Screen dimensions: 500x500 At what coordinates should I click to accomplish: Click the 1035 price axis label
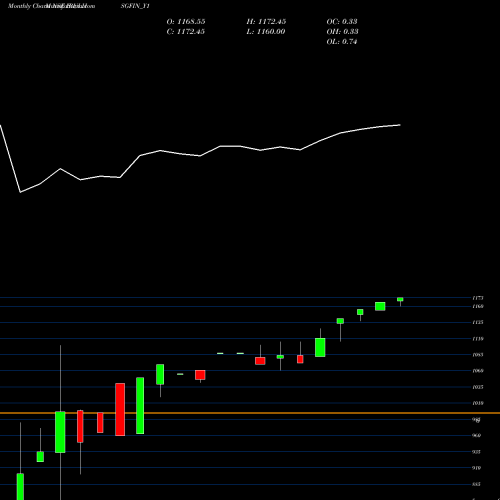click(x=478, y=387)
